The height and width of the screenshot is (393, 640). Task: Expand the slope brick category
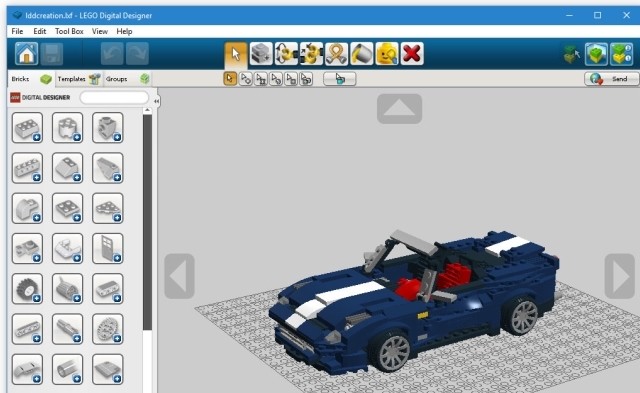(67, 168)
